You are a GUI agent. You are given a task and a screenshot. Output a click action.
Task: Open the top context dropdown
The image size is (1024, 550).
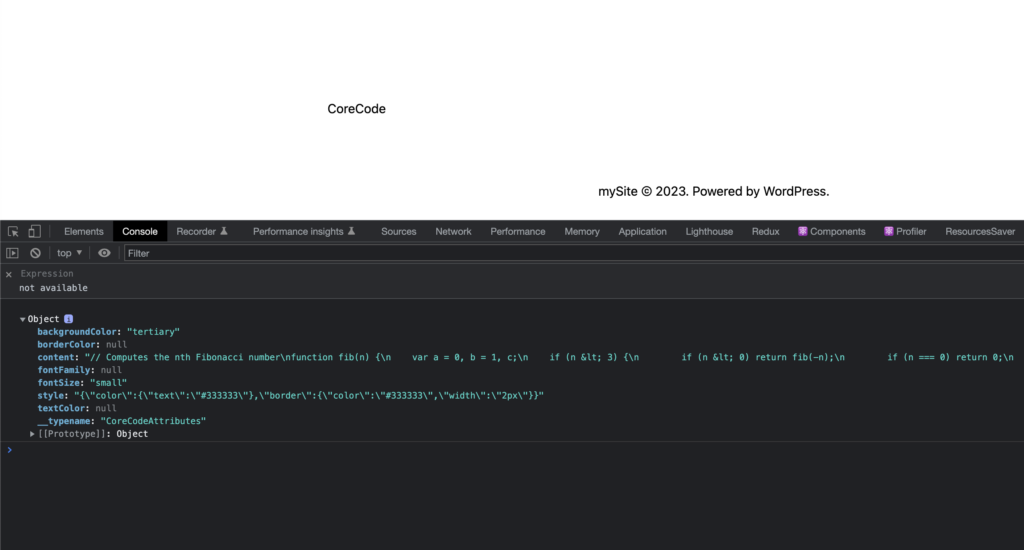69,253
